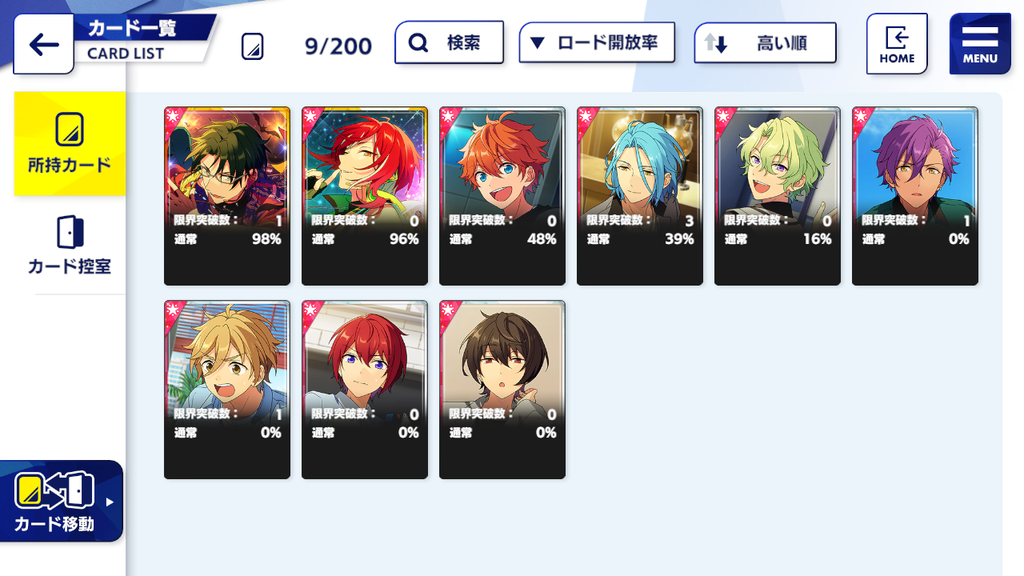This screenshot has width=1024, height=576.
Task: Open the purple-haired card at 0%
Action: [x=915, y=196]
